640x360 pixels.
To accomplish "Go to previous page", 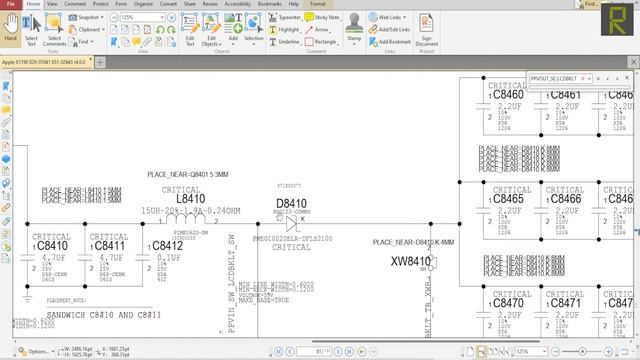I will pyautogui.click(x=290, y=351).
